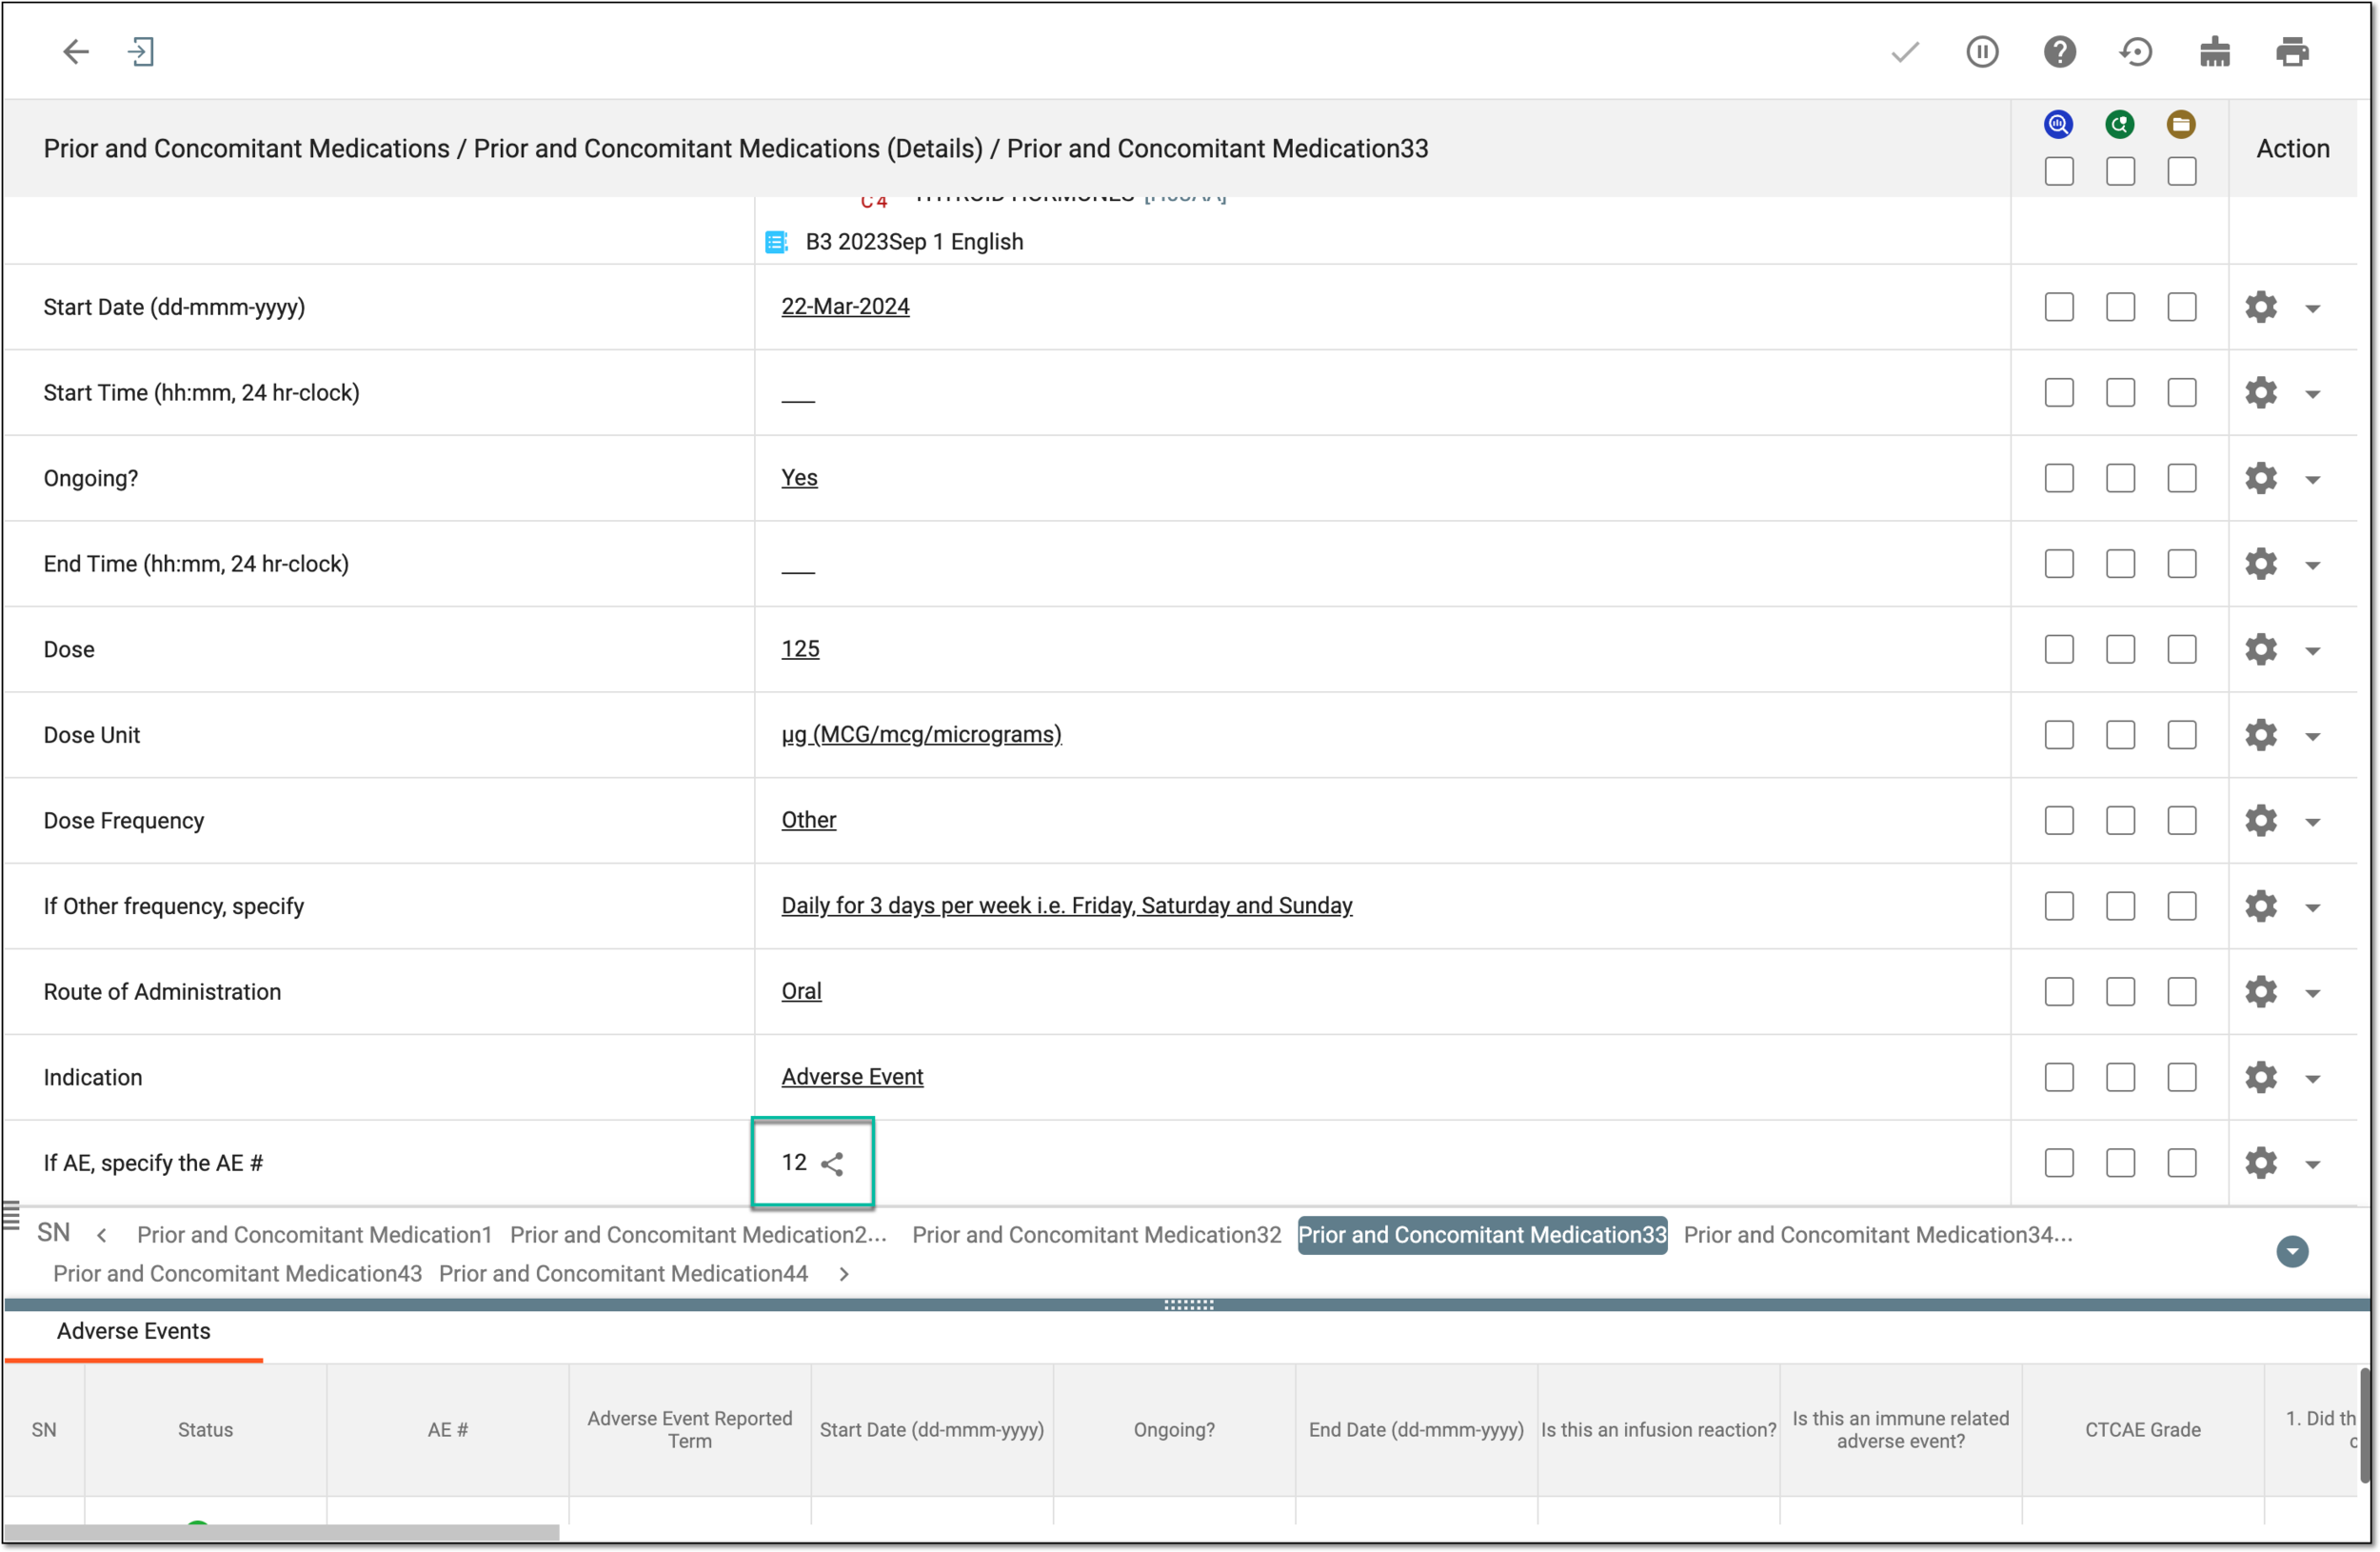
Task: Click the vertical scrollbar of Adverse Events grid
Action: coord(2365,1426)
